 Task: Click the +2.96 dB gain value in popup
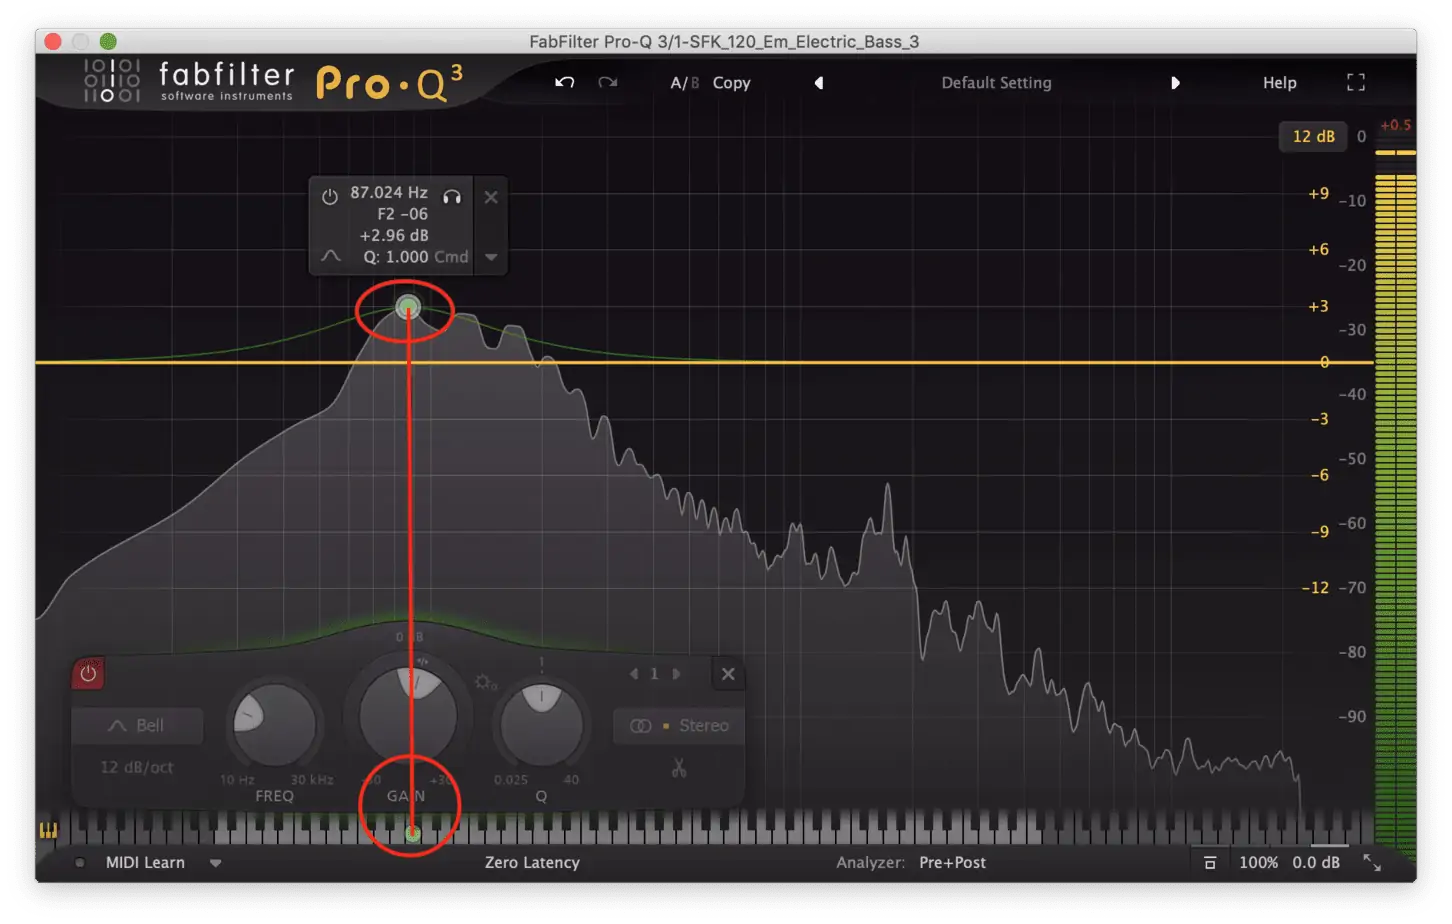(394, 235)
